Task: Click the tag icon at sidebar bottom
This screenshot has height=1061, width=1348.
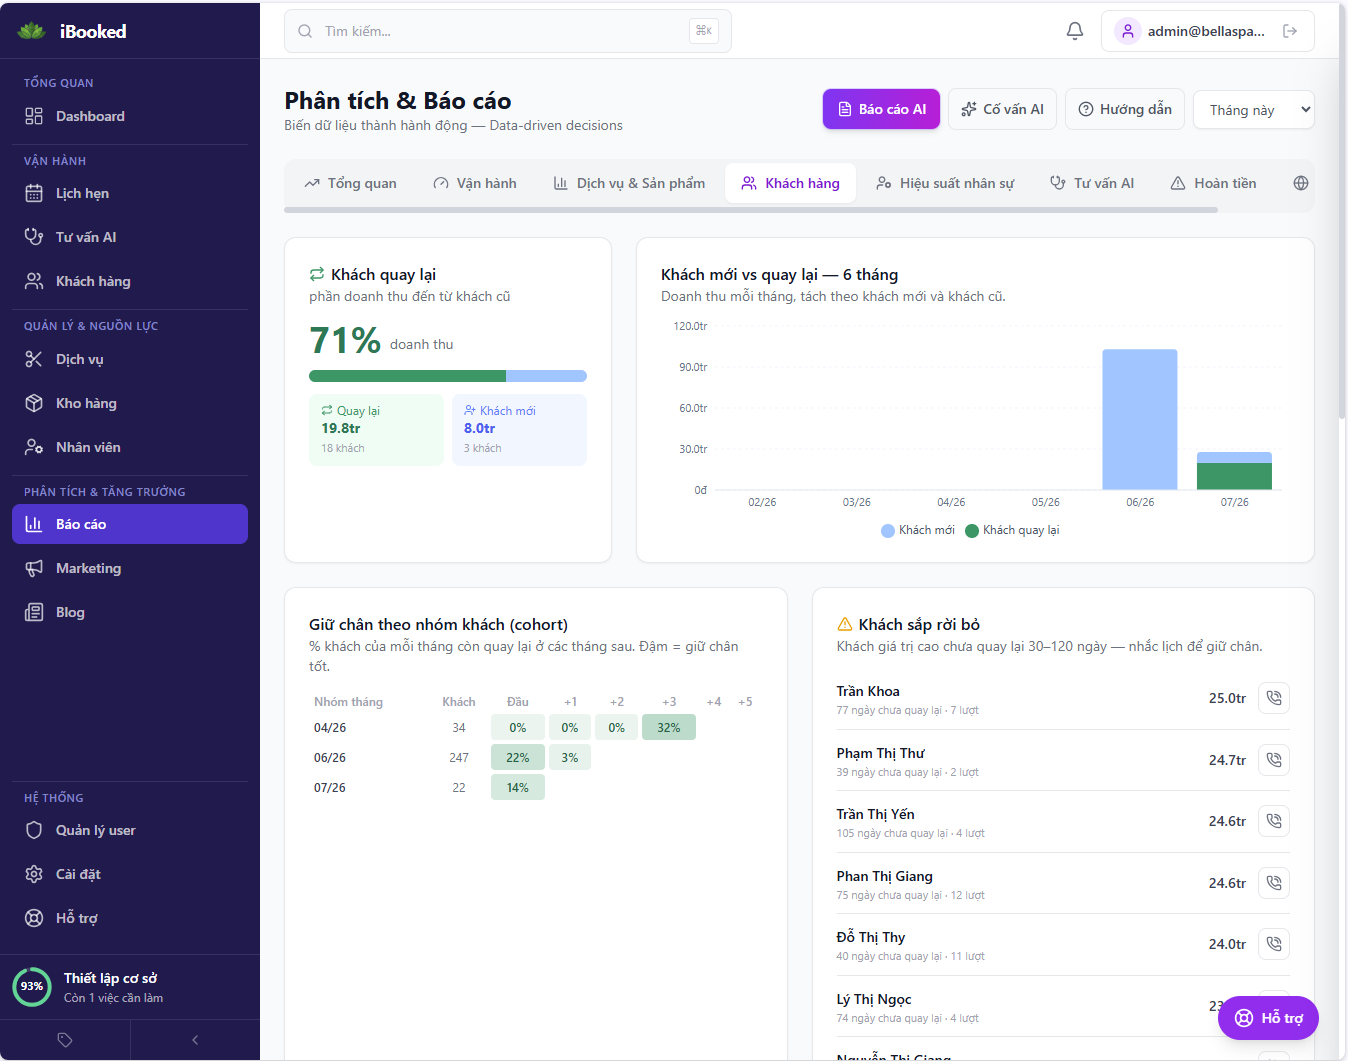Action: (x=65, y=1040)
